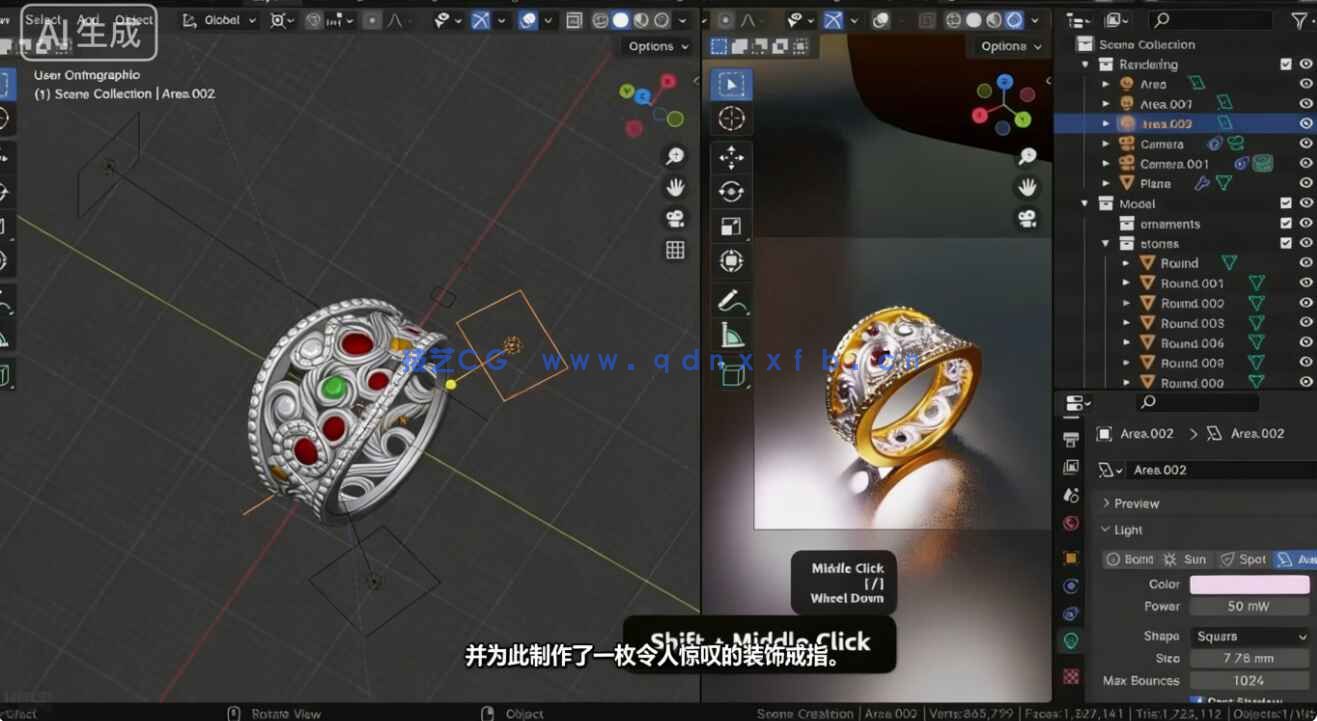The image size is (1317, 721).
Task: Select the Rotate tool in the left viewport
Action: click(8, 190)
